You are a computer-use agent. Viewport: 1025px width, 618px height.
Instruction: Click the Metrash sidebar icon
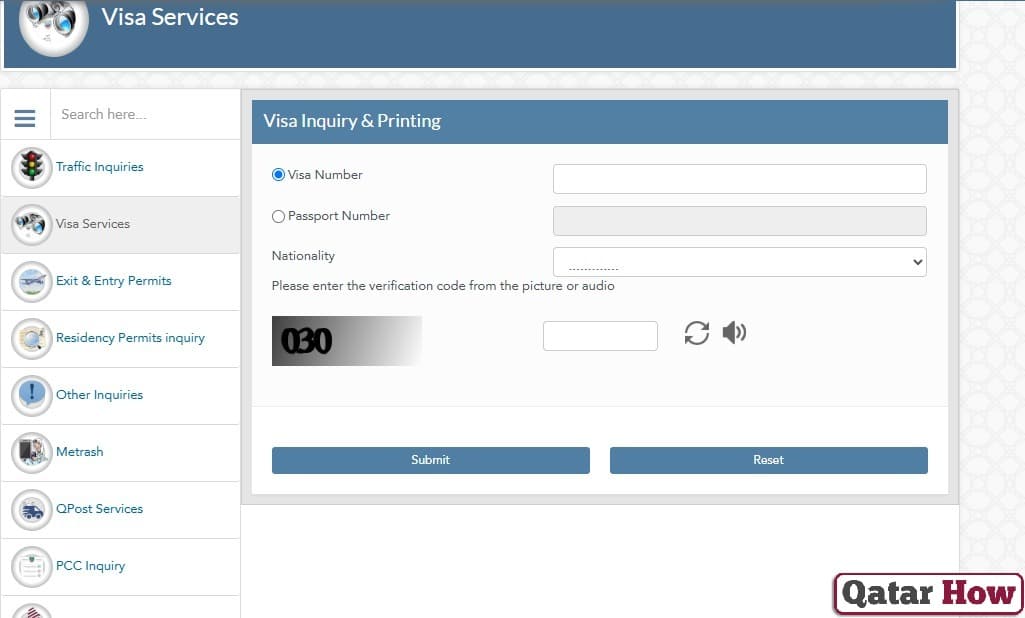(x=31, y=452)
